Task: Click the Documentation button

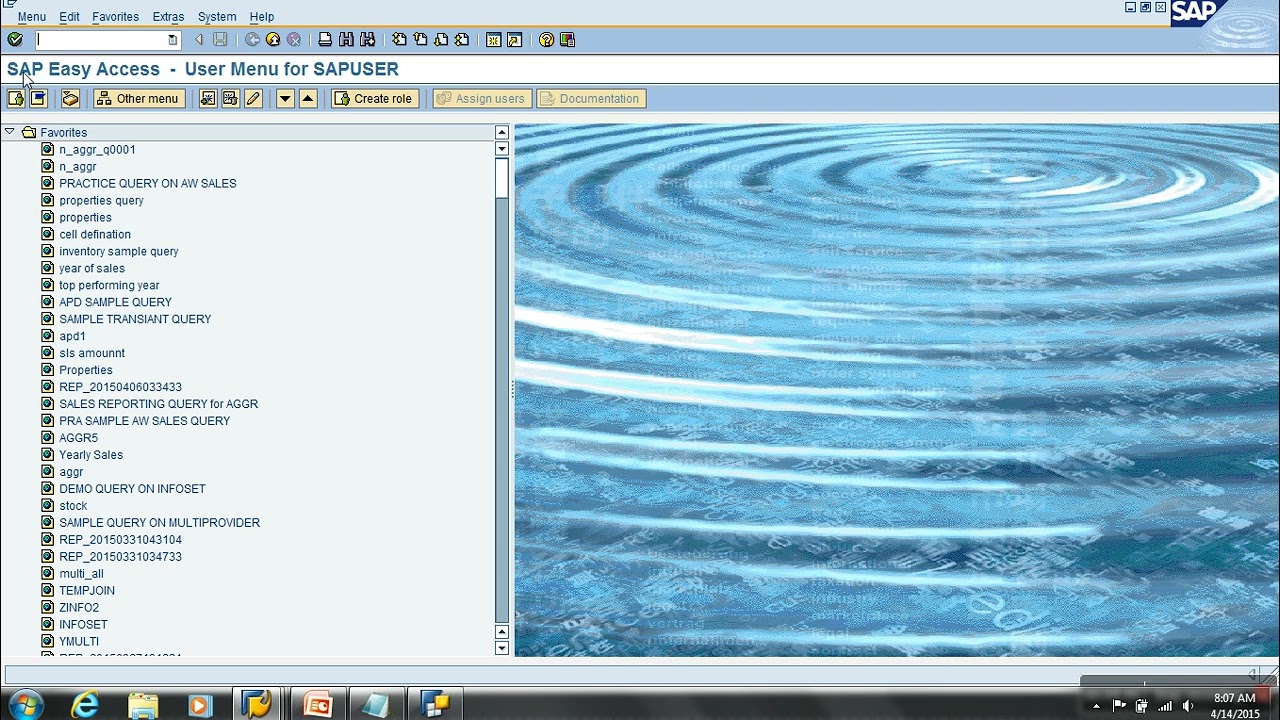Action: [x=590, y=98]
